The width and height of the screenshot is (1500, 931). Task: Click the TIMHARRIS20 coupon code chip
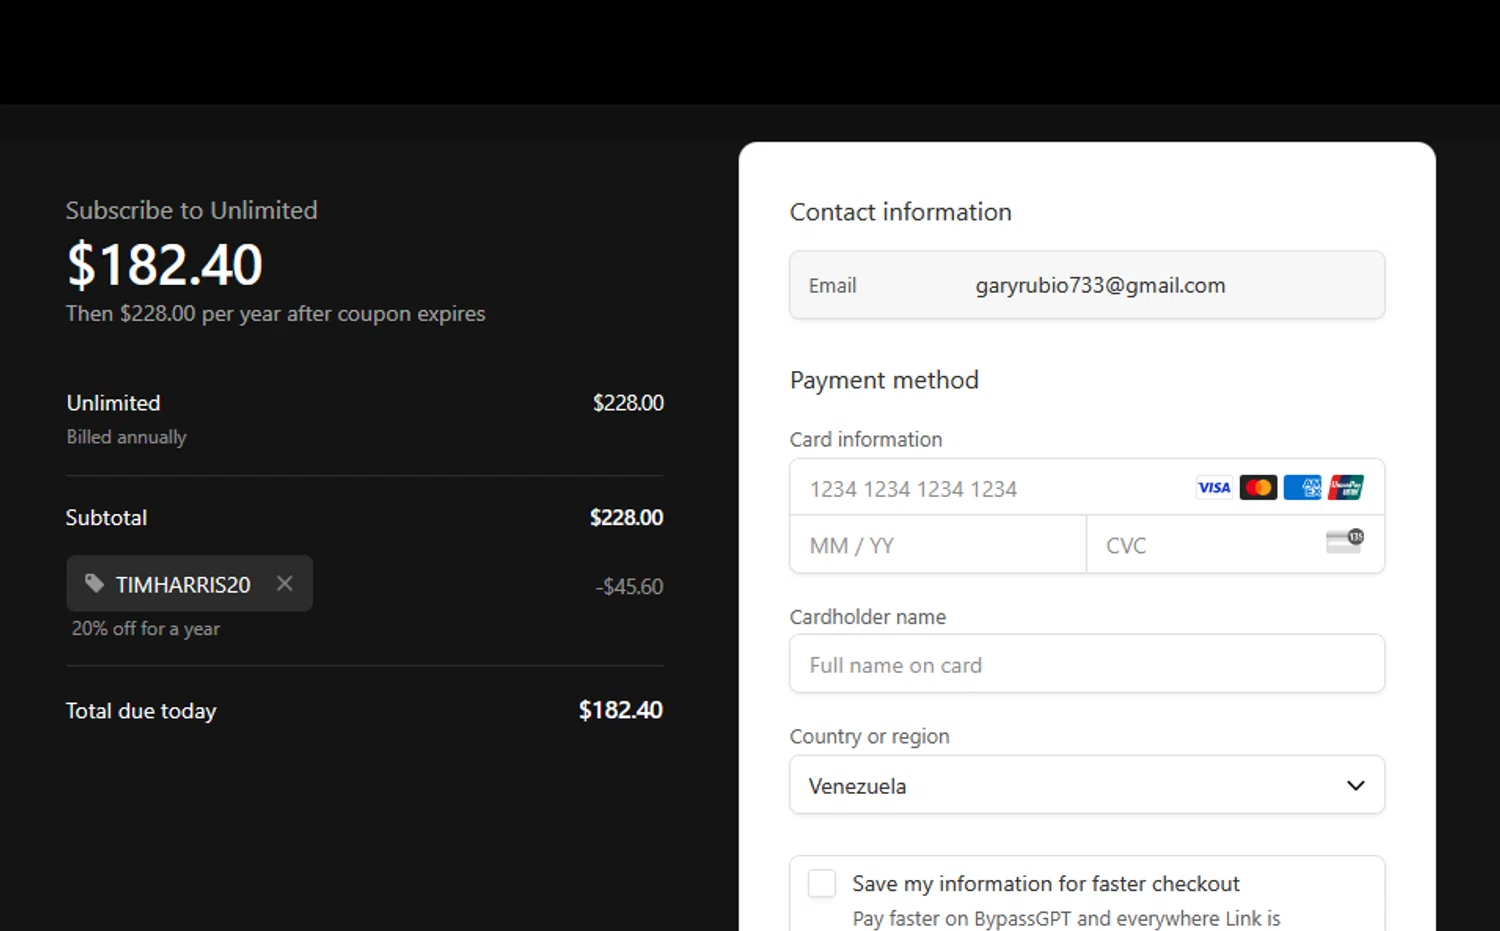[189, 584]
